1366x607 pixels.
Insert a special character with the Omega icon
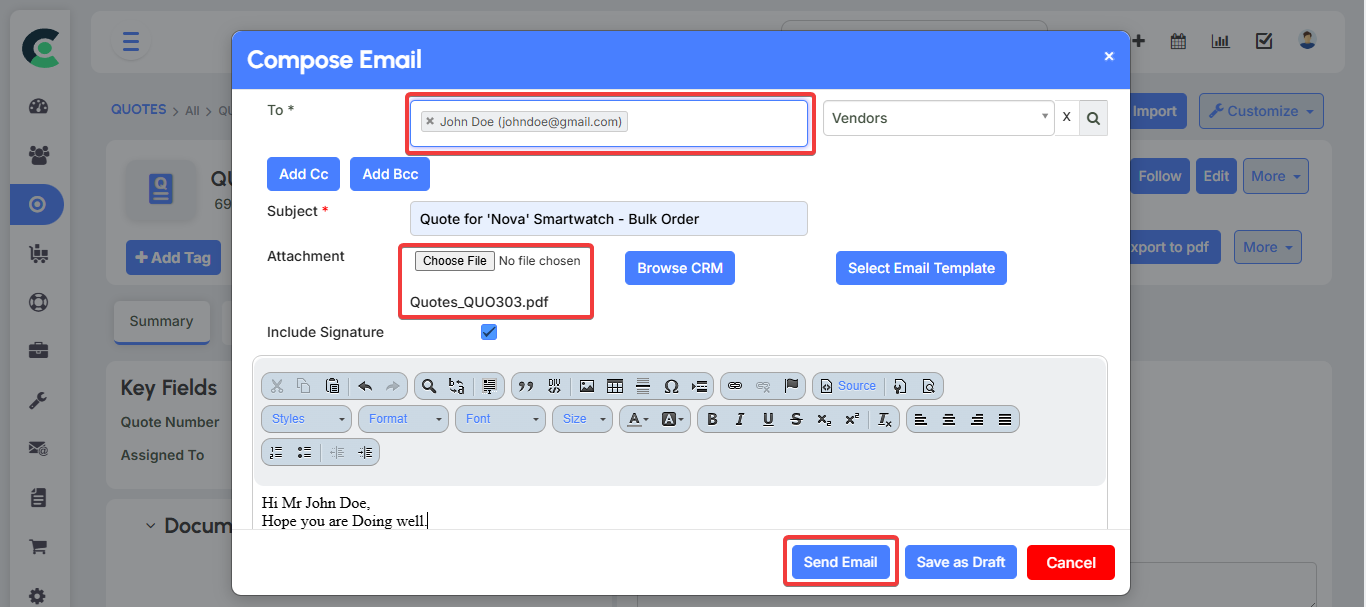pyautogui.click(x=671, y=386)
